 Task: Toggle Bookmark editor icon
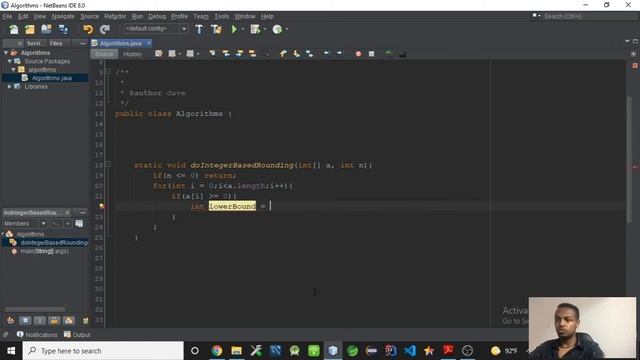click(x=309, y=54)
